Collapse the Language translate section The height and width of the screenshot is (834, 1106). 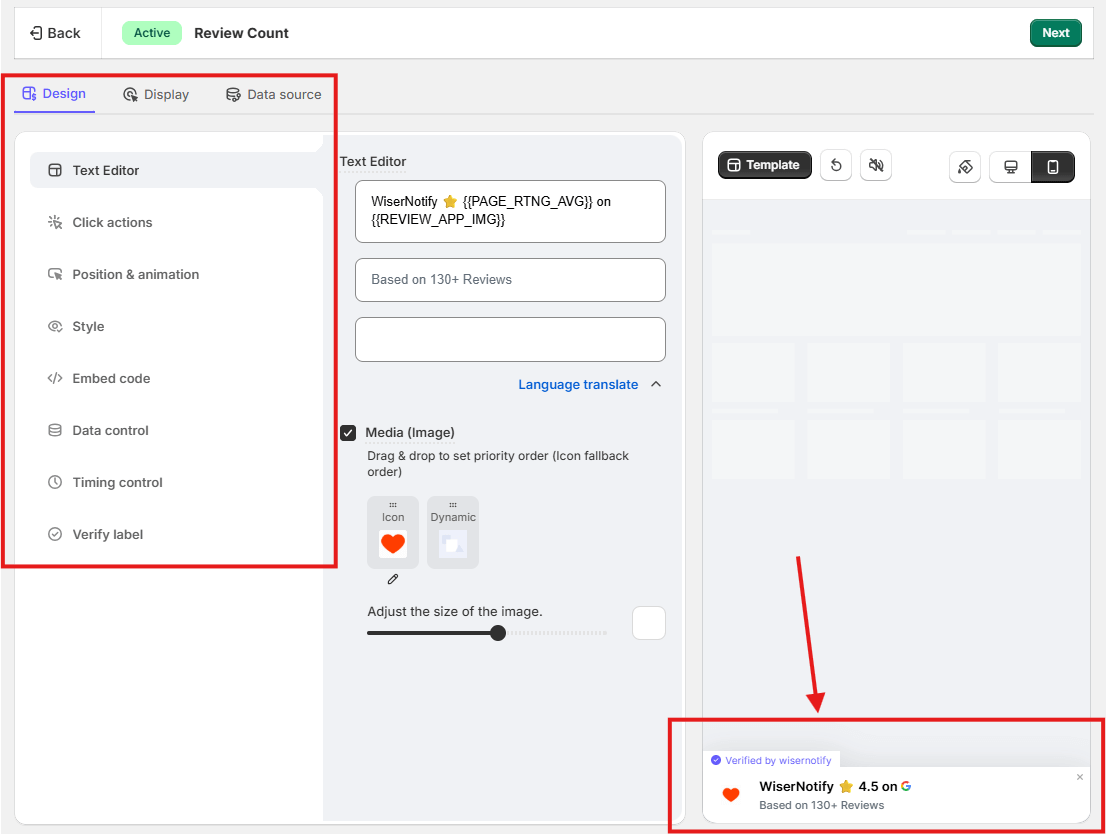(656, 384)
